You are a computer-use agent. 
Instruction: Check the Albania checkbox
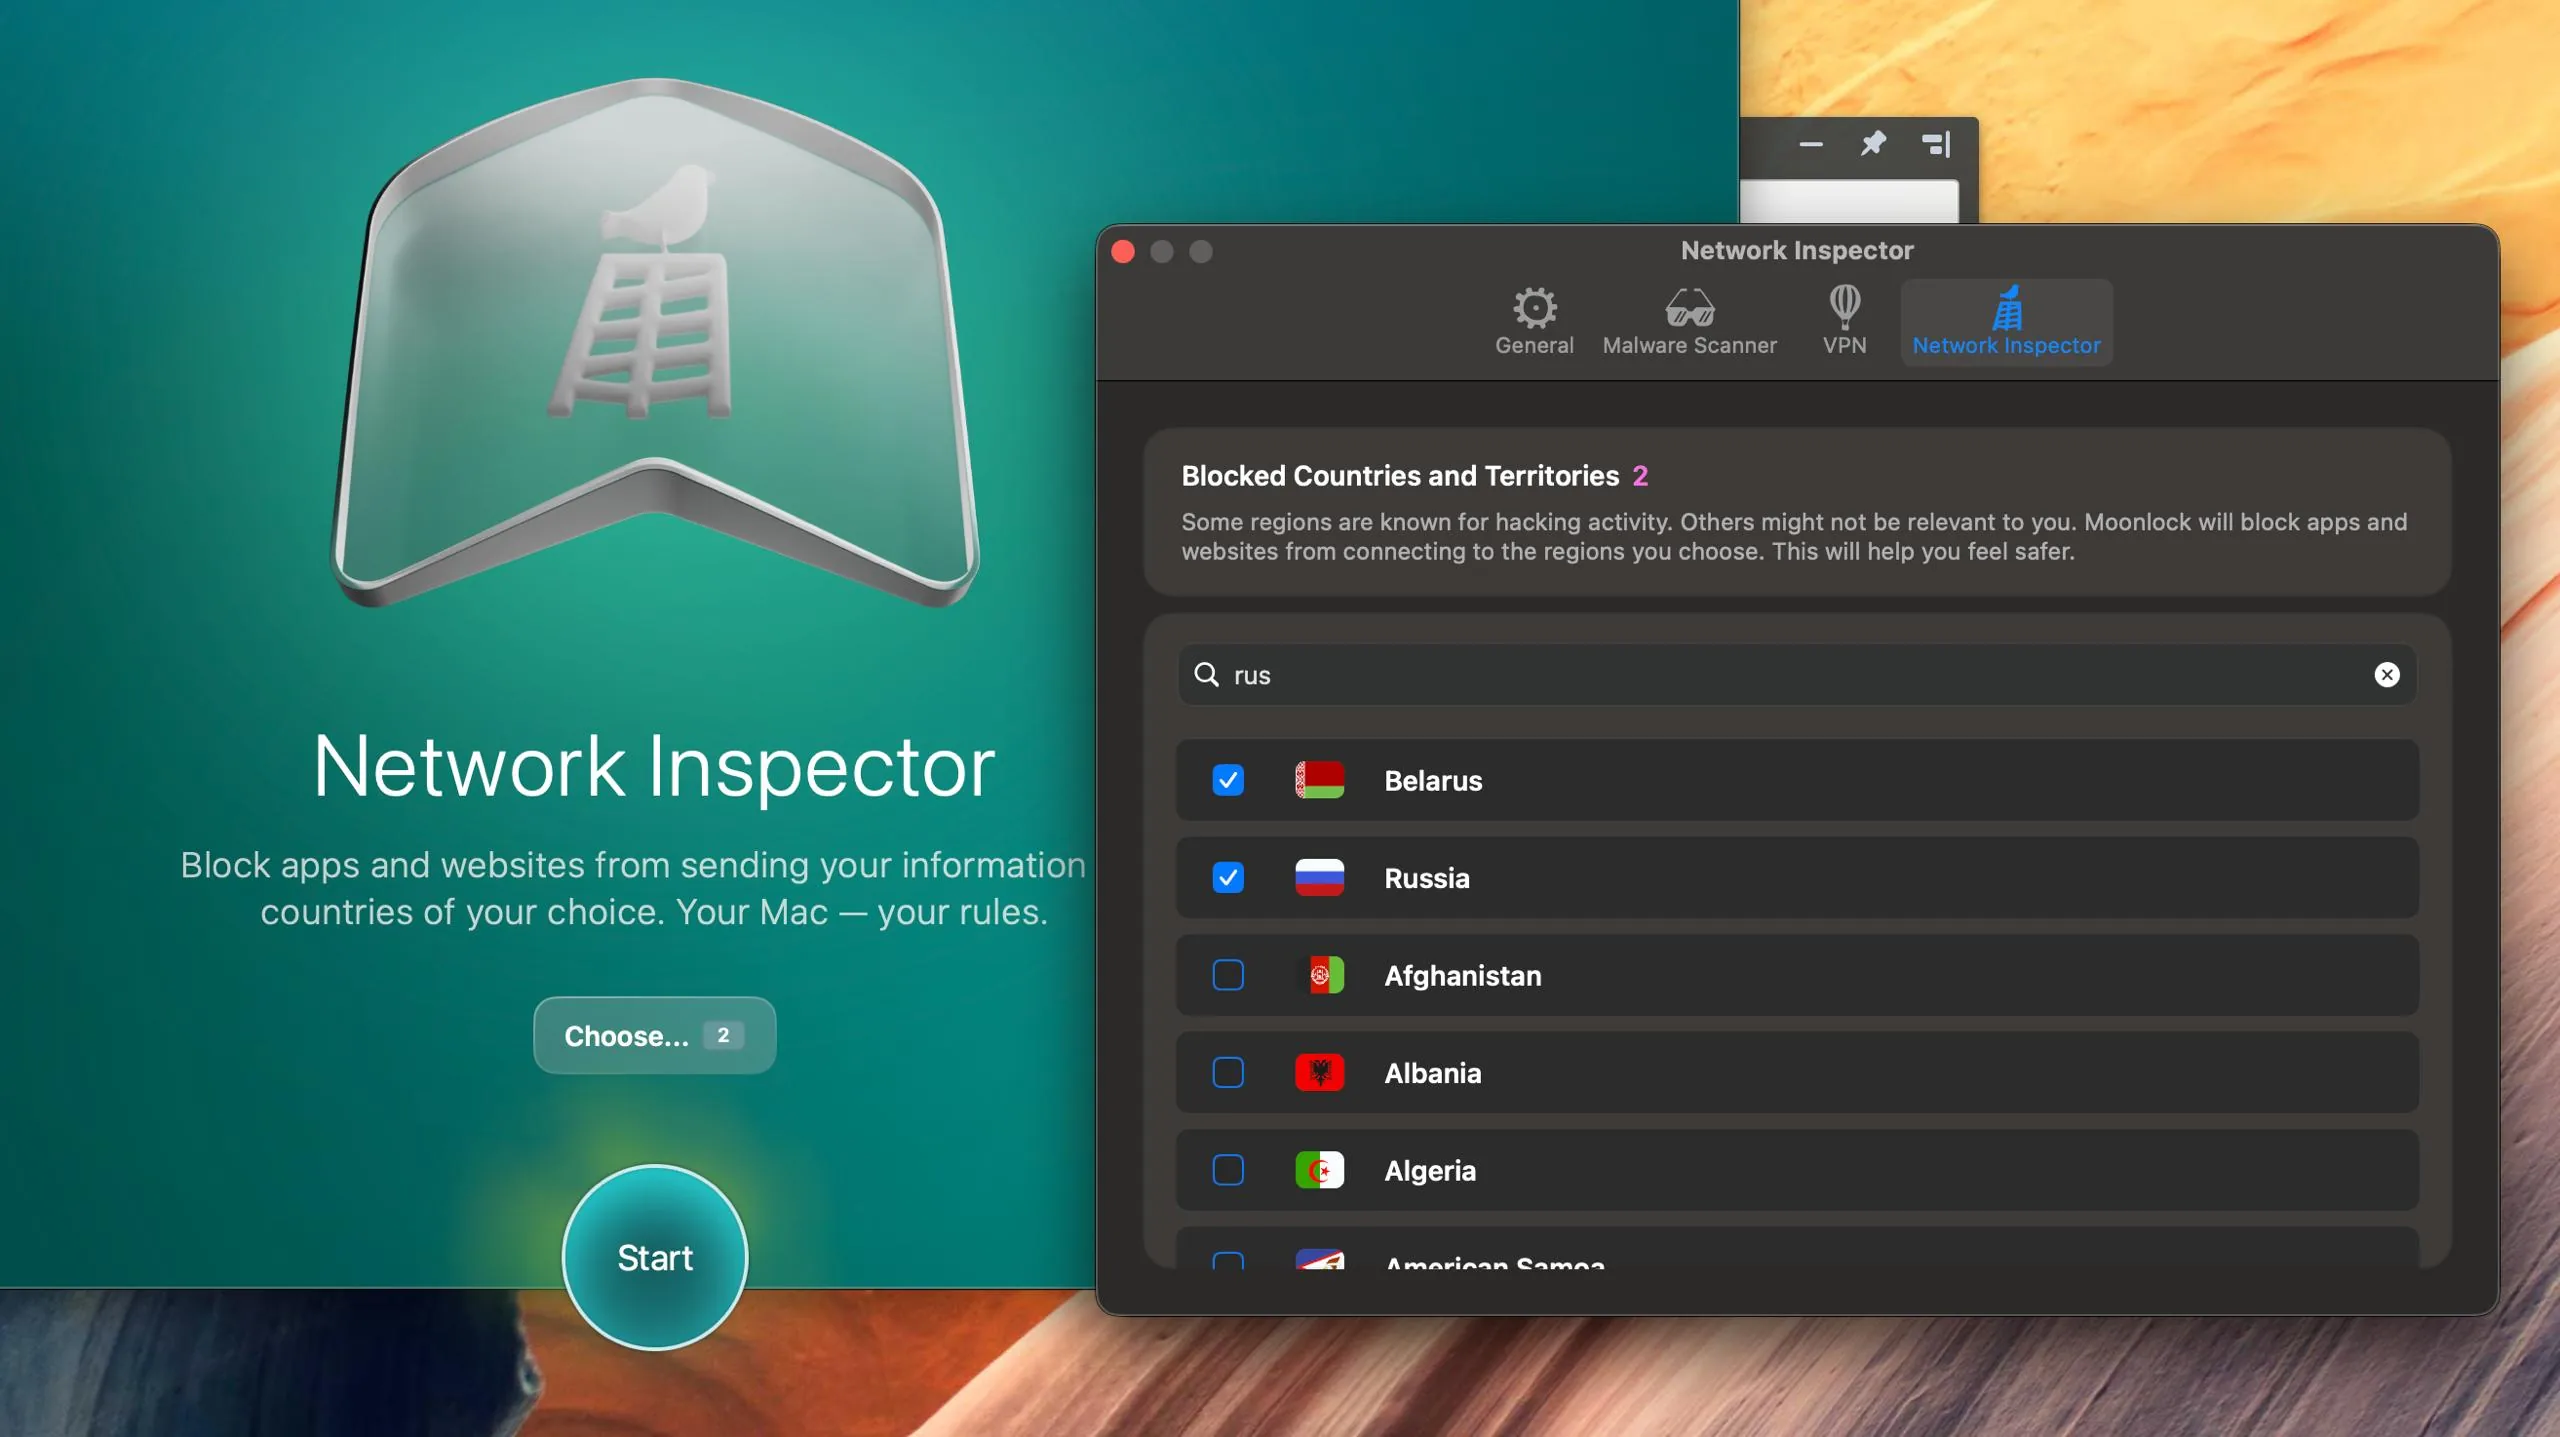[x=1228, y=1072]
